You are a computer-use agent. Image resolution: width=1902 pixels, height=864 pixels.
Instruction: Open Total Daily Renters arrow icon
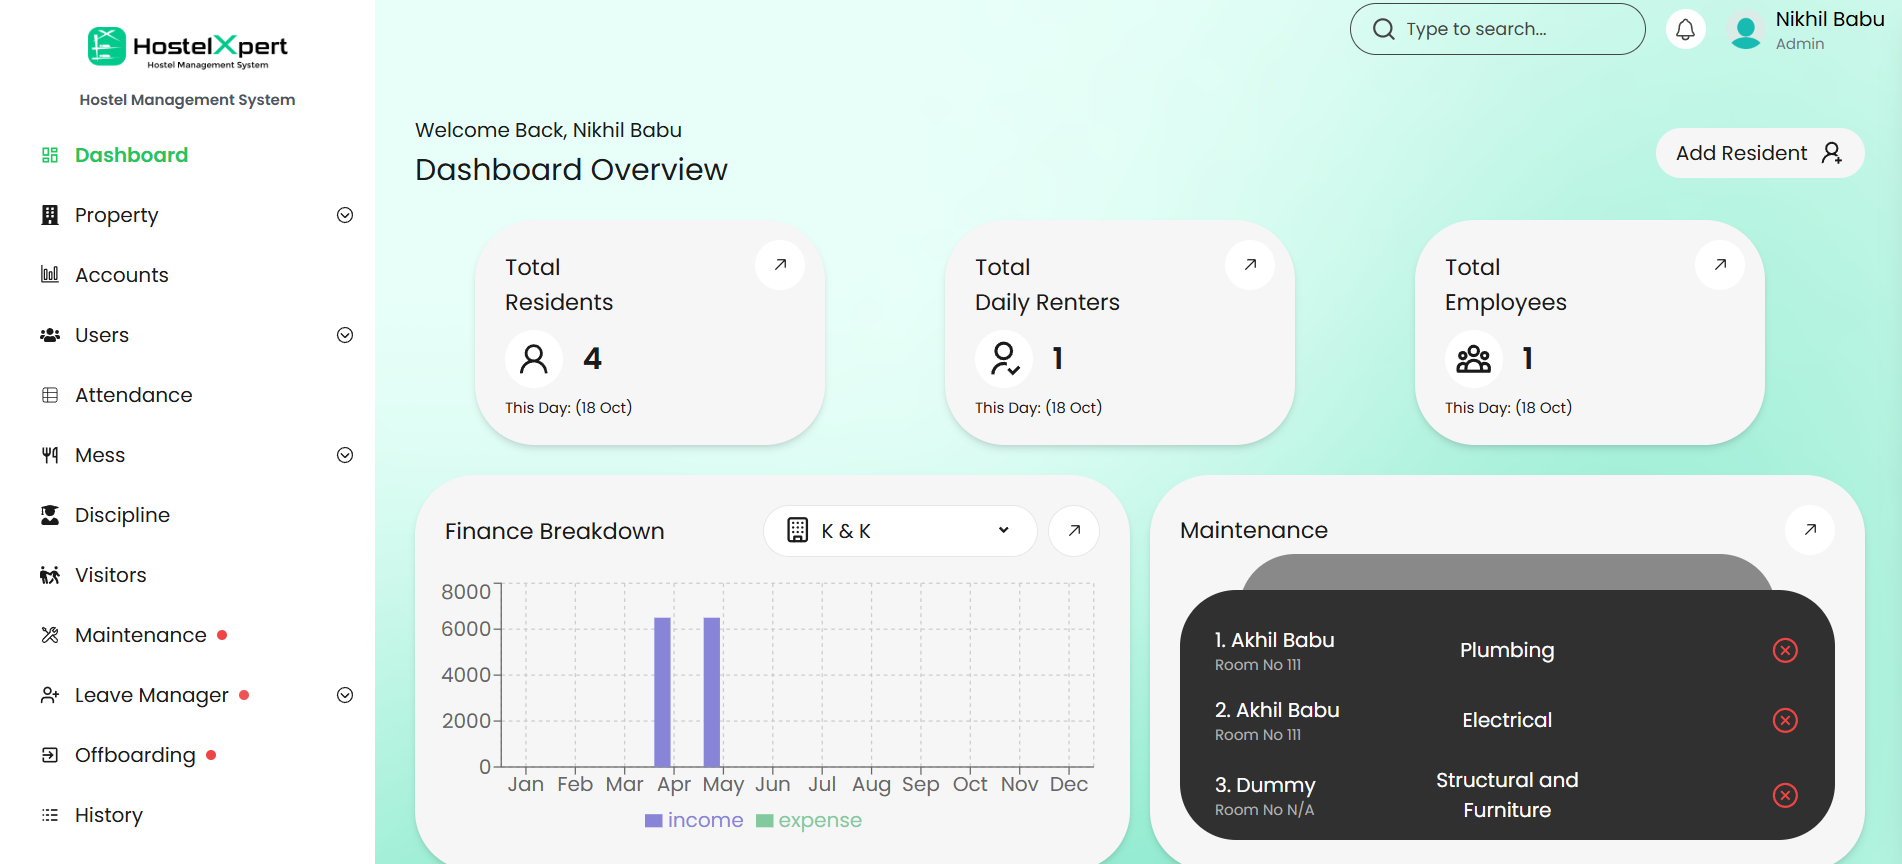pos(1250,265)
